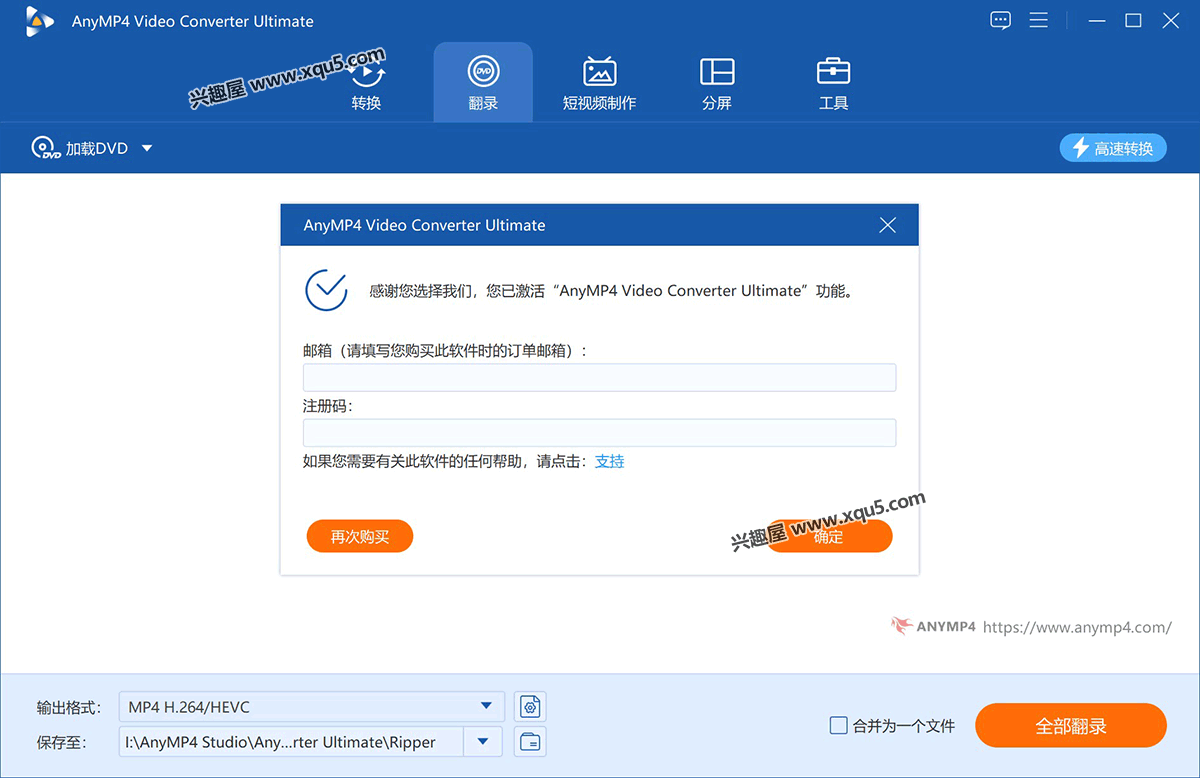
Task: Switch to the 翻录 (Ripper) tab
Action: pyautogui.click(x=483, y=84)
